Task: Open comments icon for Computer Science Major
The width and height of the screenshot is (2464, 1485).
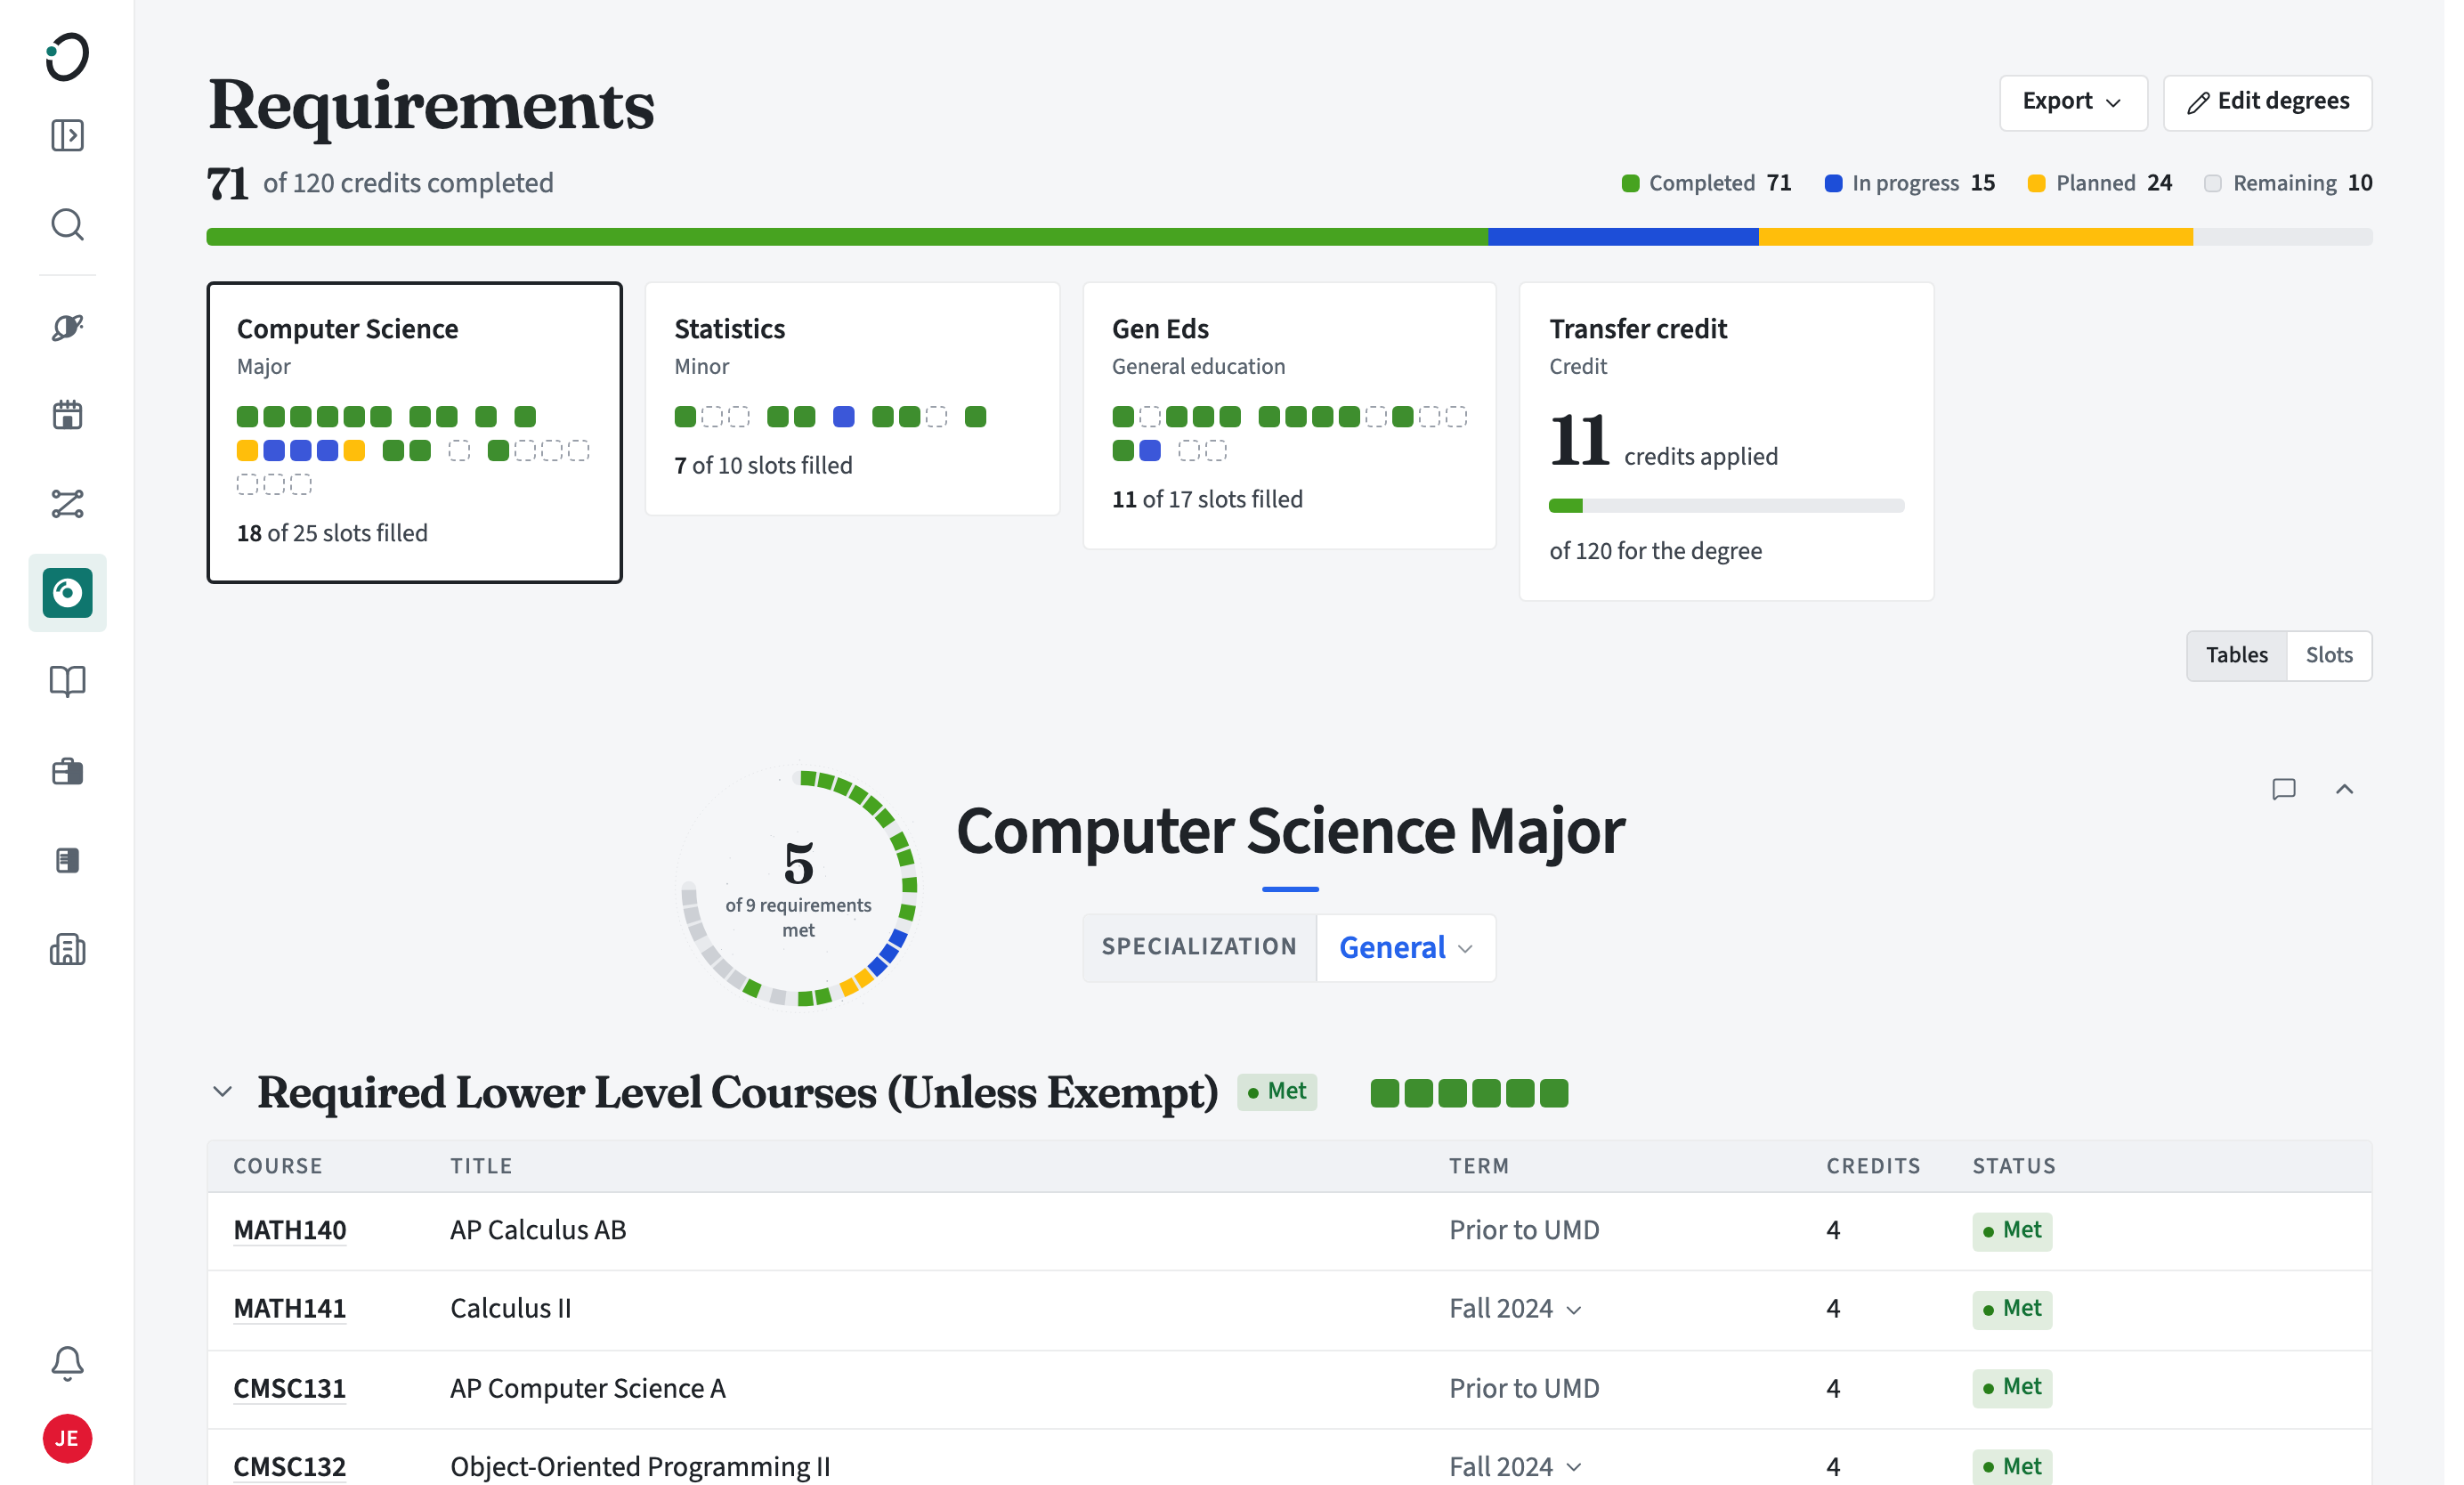Action: (2284, 789)
